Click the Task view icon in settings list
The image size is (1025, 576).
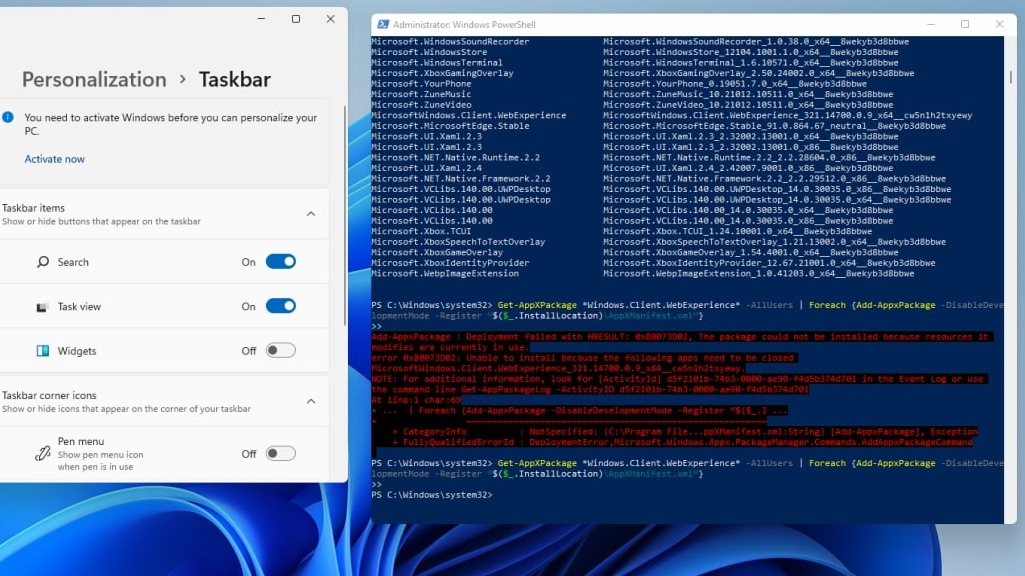point(42,307)
